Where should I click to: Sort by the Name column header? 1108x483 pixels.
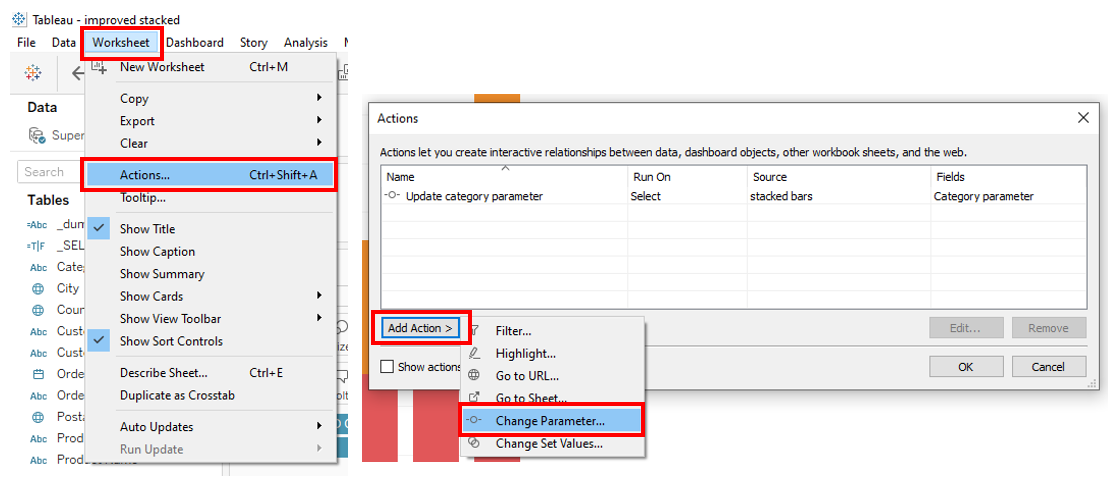click(x=504, y=177)
